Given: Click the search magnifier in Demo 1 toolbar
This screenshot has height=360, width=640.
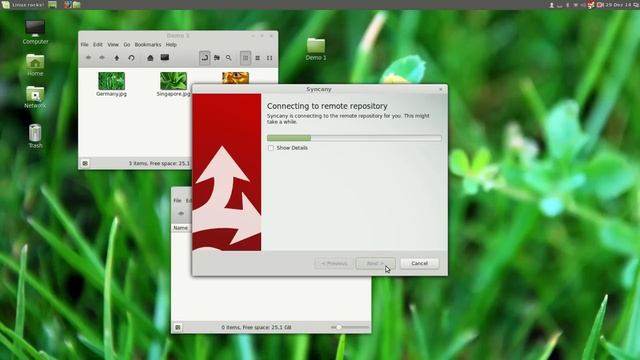Looking at the screenshot, I should coord(229,58).
